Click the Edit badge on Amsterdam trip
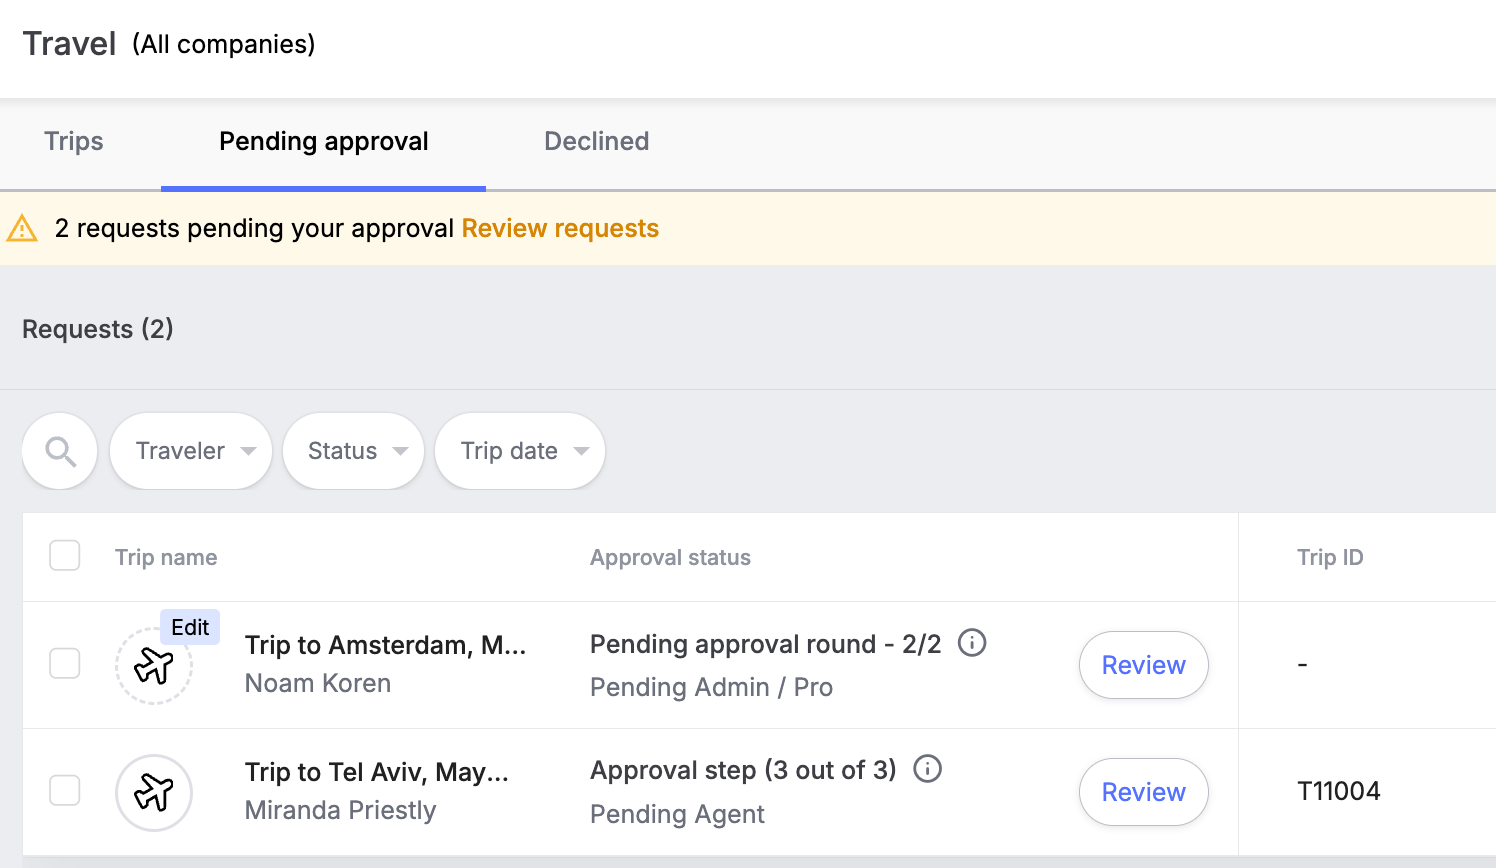The height and width of the screenshot is (868, 1496). tap(190, 627)
